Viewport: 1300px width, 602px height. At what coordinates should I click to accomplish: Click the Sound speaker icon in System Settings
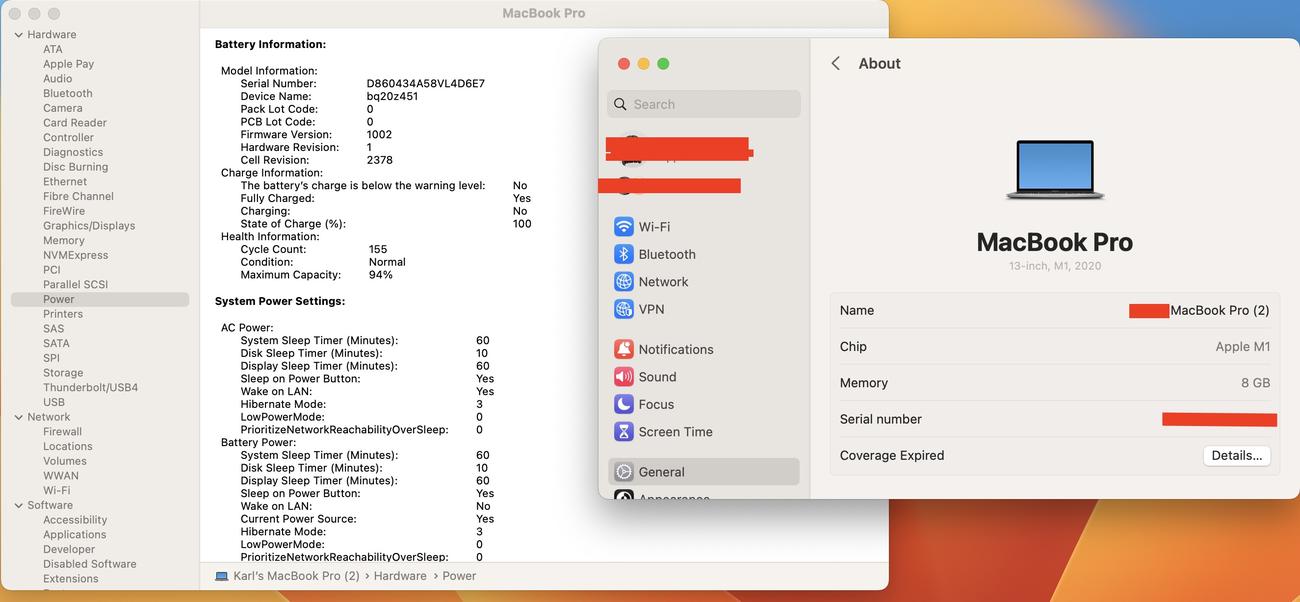[624, 377]
